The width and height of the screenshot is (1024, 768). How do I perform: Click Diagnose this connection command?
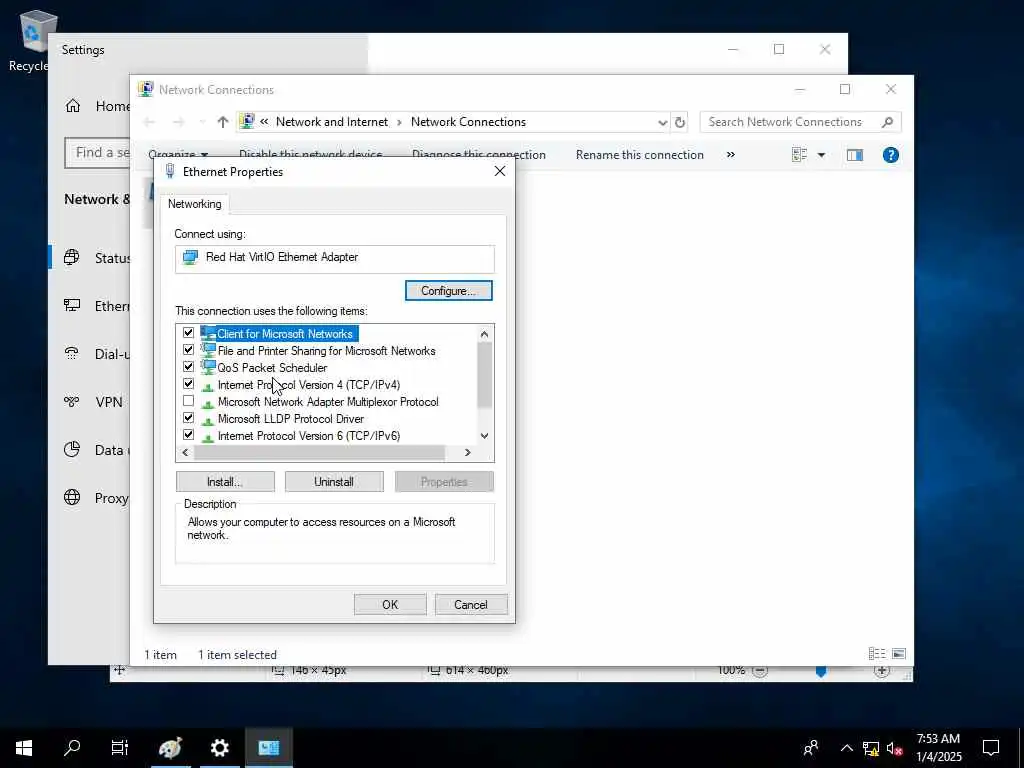(x=479, y=155)
